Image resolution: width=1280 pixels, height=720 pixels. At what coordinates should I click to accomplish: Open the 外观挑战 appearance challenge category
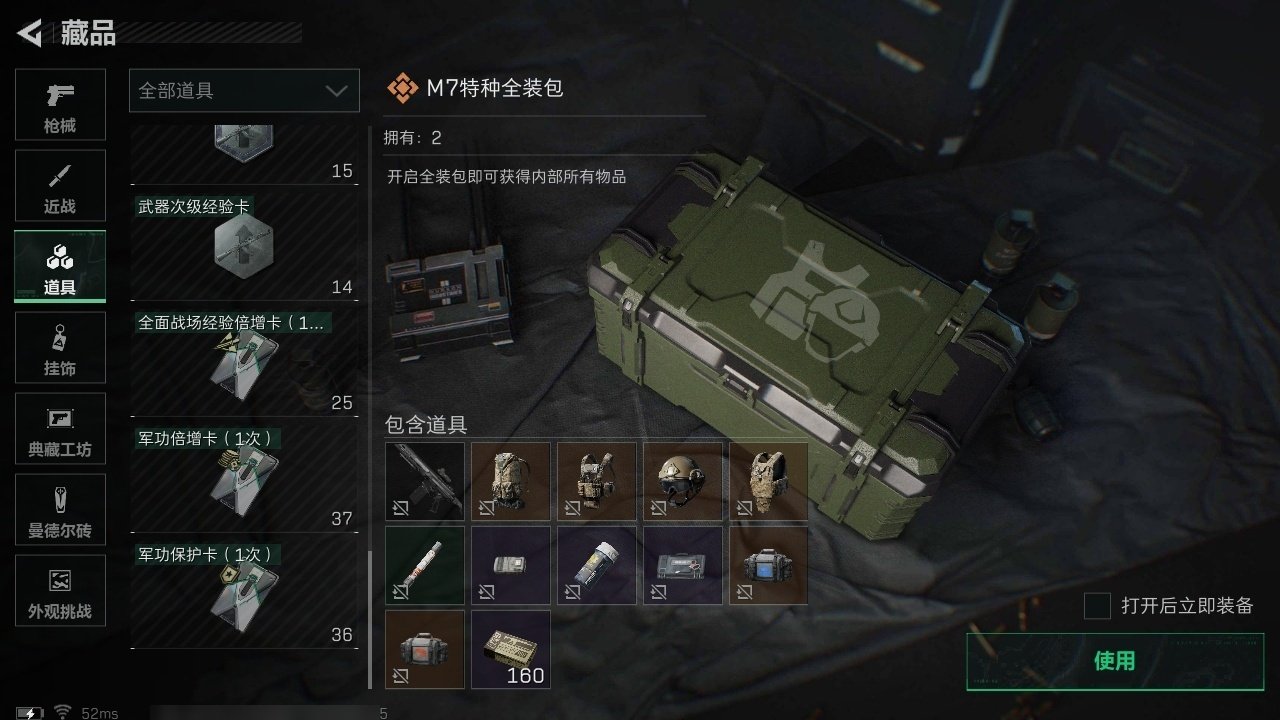pos(60,591)
